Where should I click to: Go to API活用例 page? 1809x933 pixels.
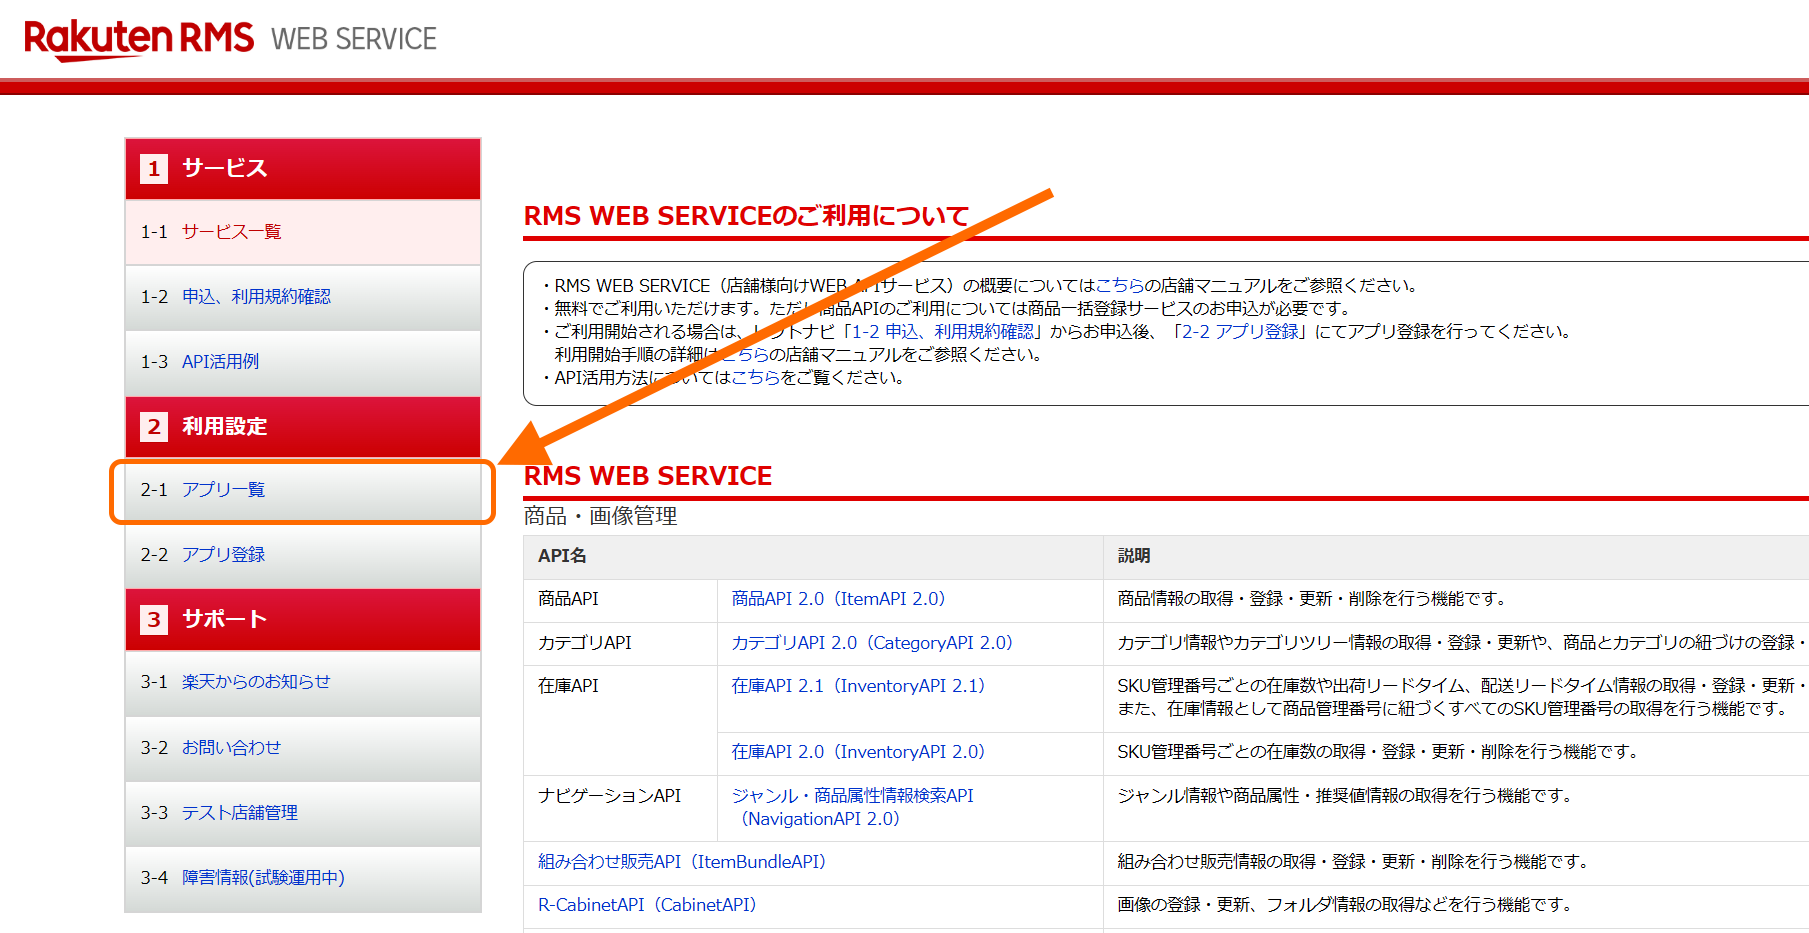[x=220, y=362]
